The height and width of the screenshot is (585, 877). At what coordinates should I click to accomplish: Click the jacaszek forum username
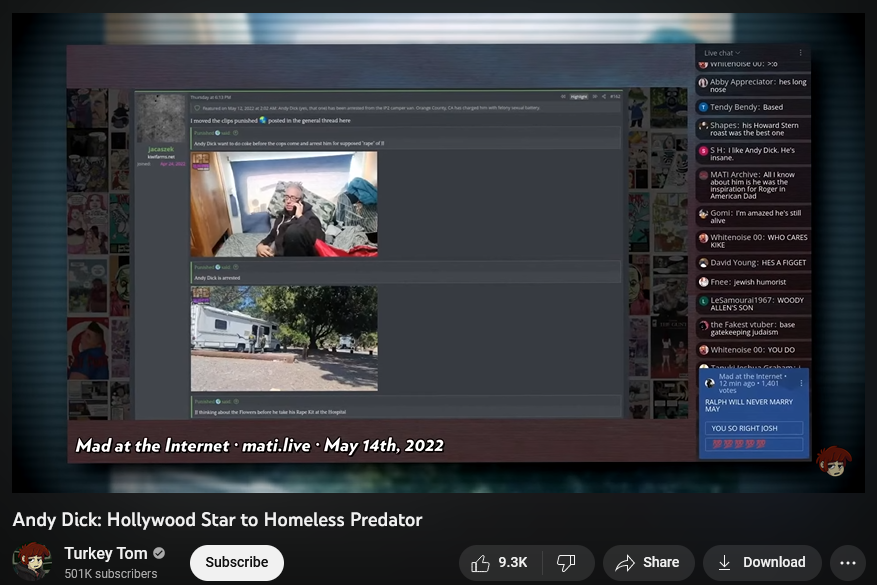click(161, 149)
